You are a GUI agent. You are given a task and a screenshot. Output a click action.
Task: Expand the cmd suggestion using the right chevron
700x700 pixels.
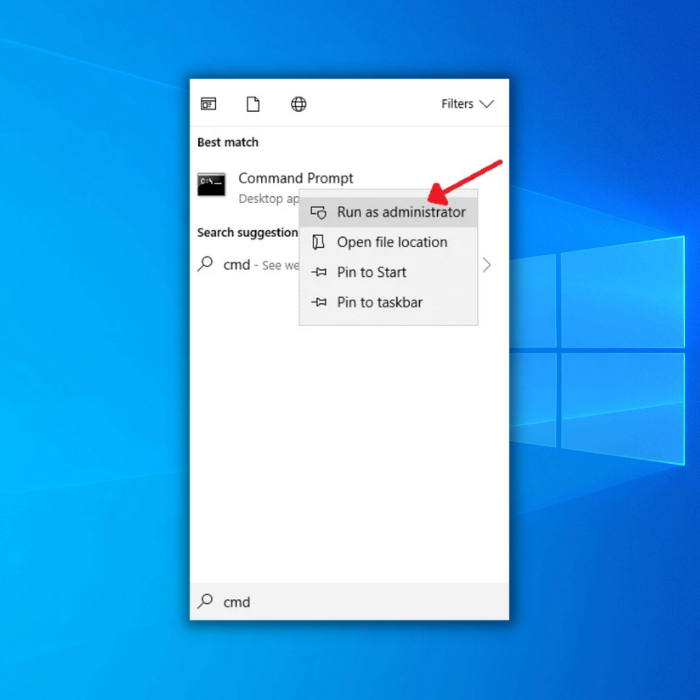(x=487, y=265)
